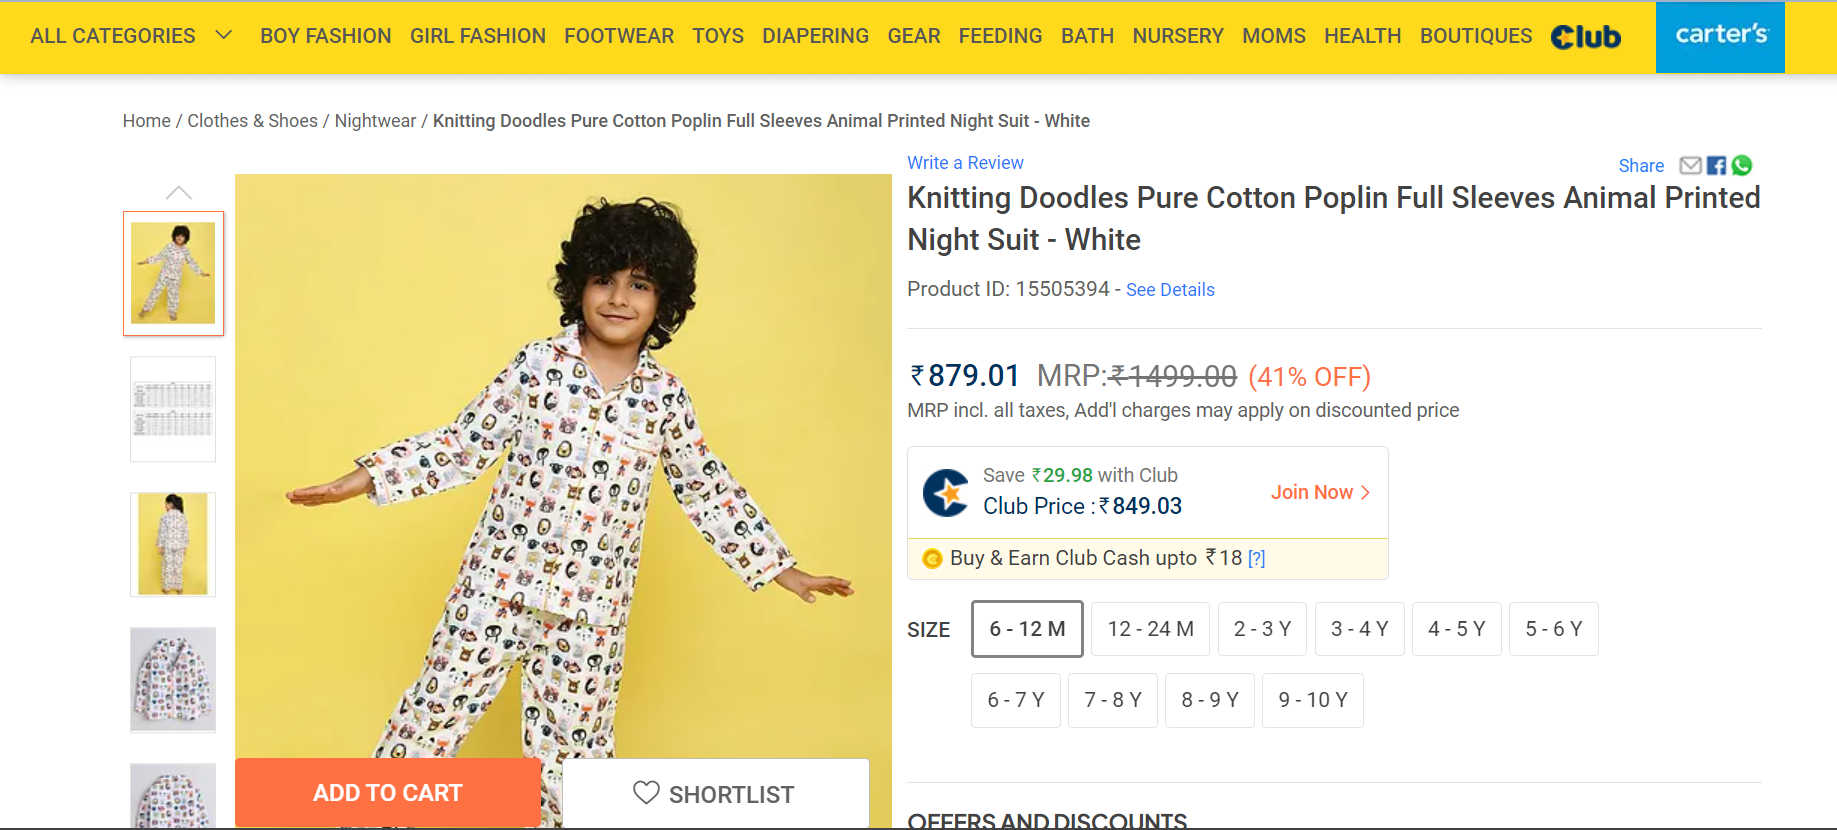This screenshot has height=830, width=1837.
Task: Choose size 2 - 3 Y
Action: (x=1262, y=629)
